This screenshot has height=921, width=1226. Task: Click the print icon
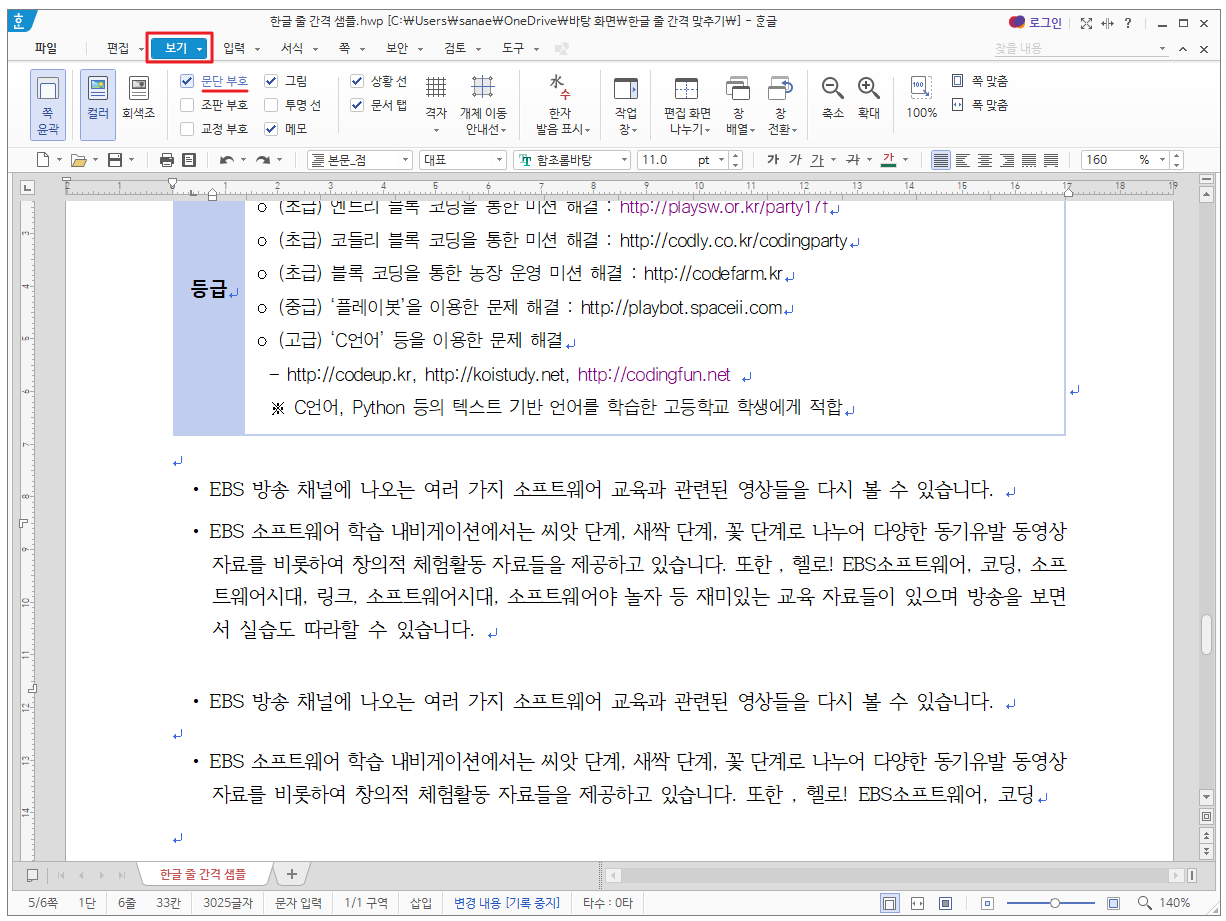click(x=167, y=160)
